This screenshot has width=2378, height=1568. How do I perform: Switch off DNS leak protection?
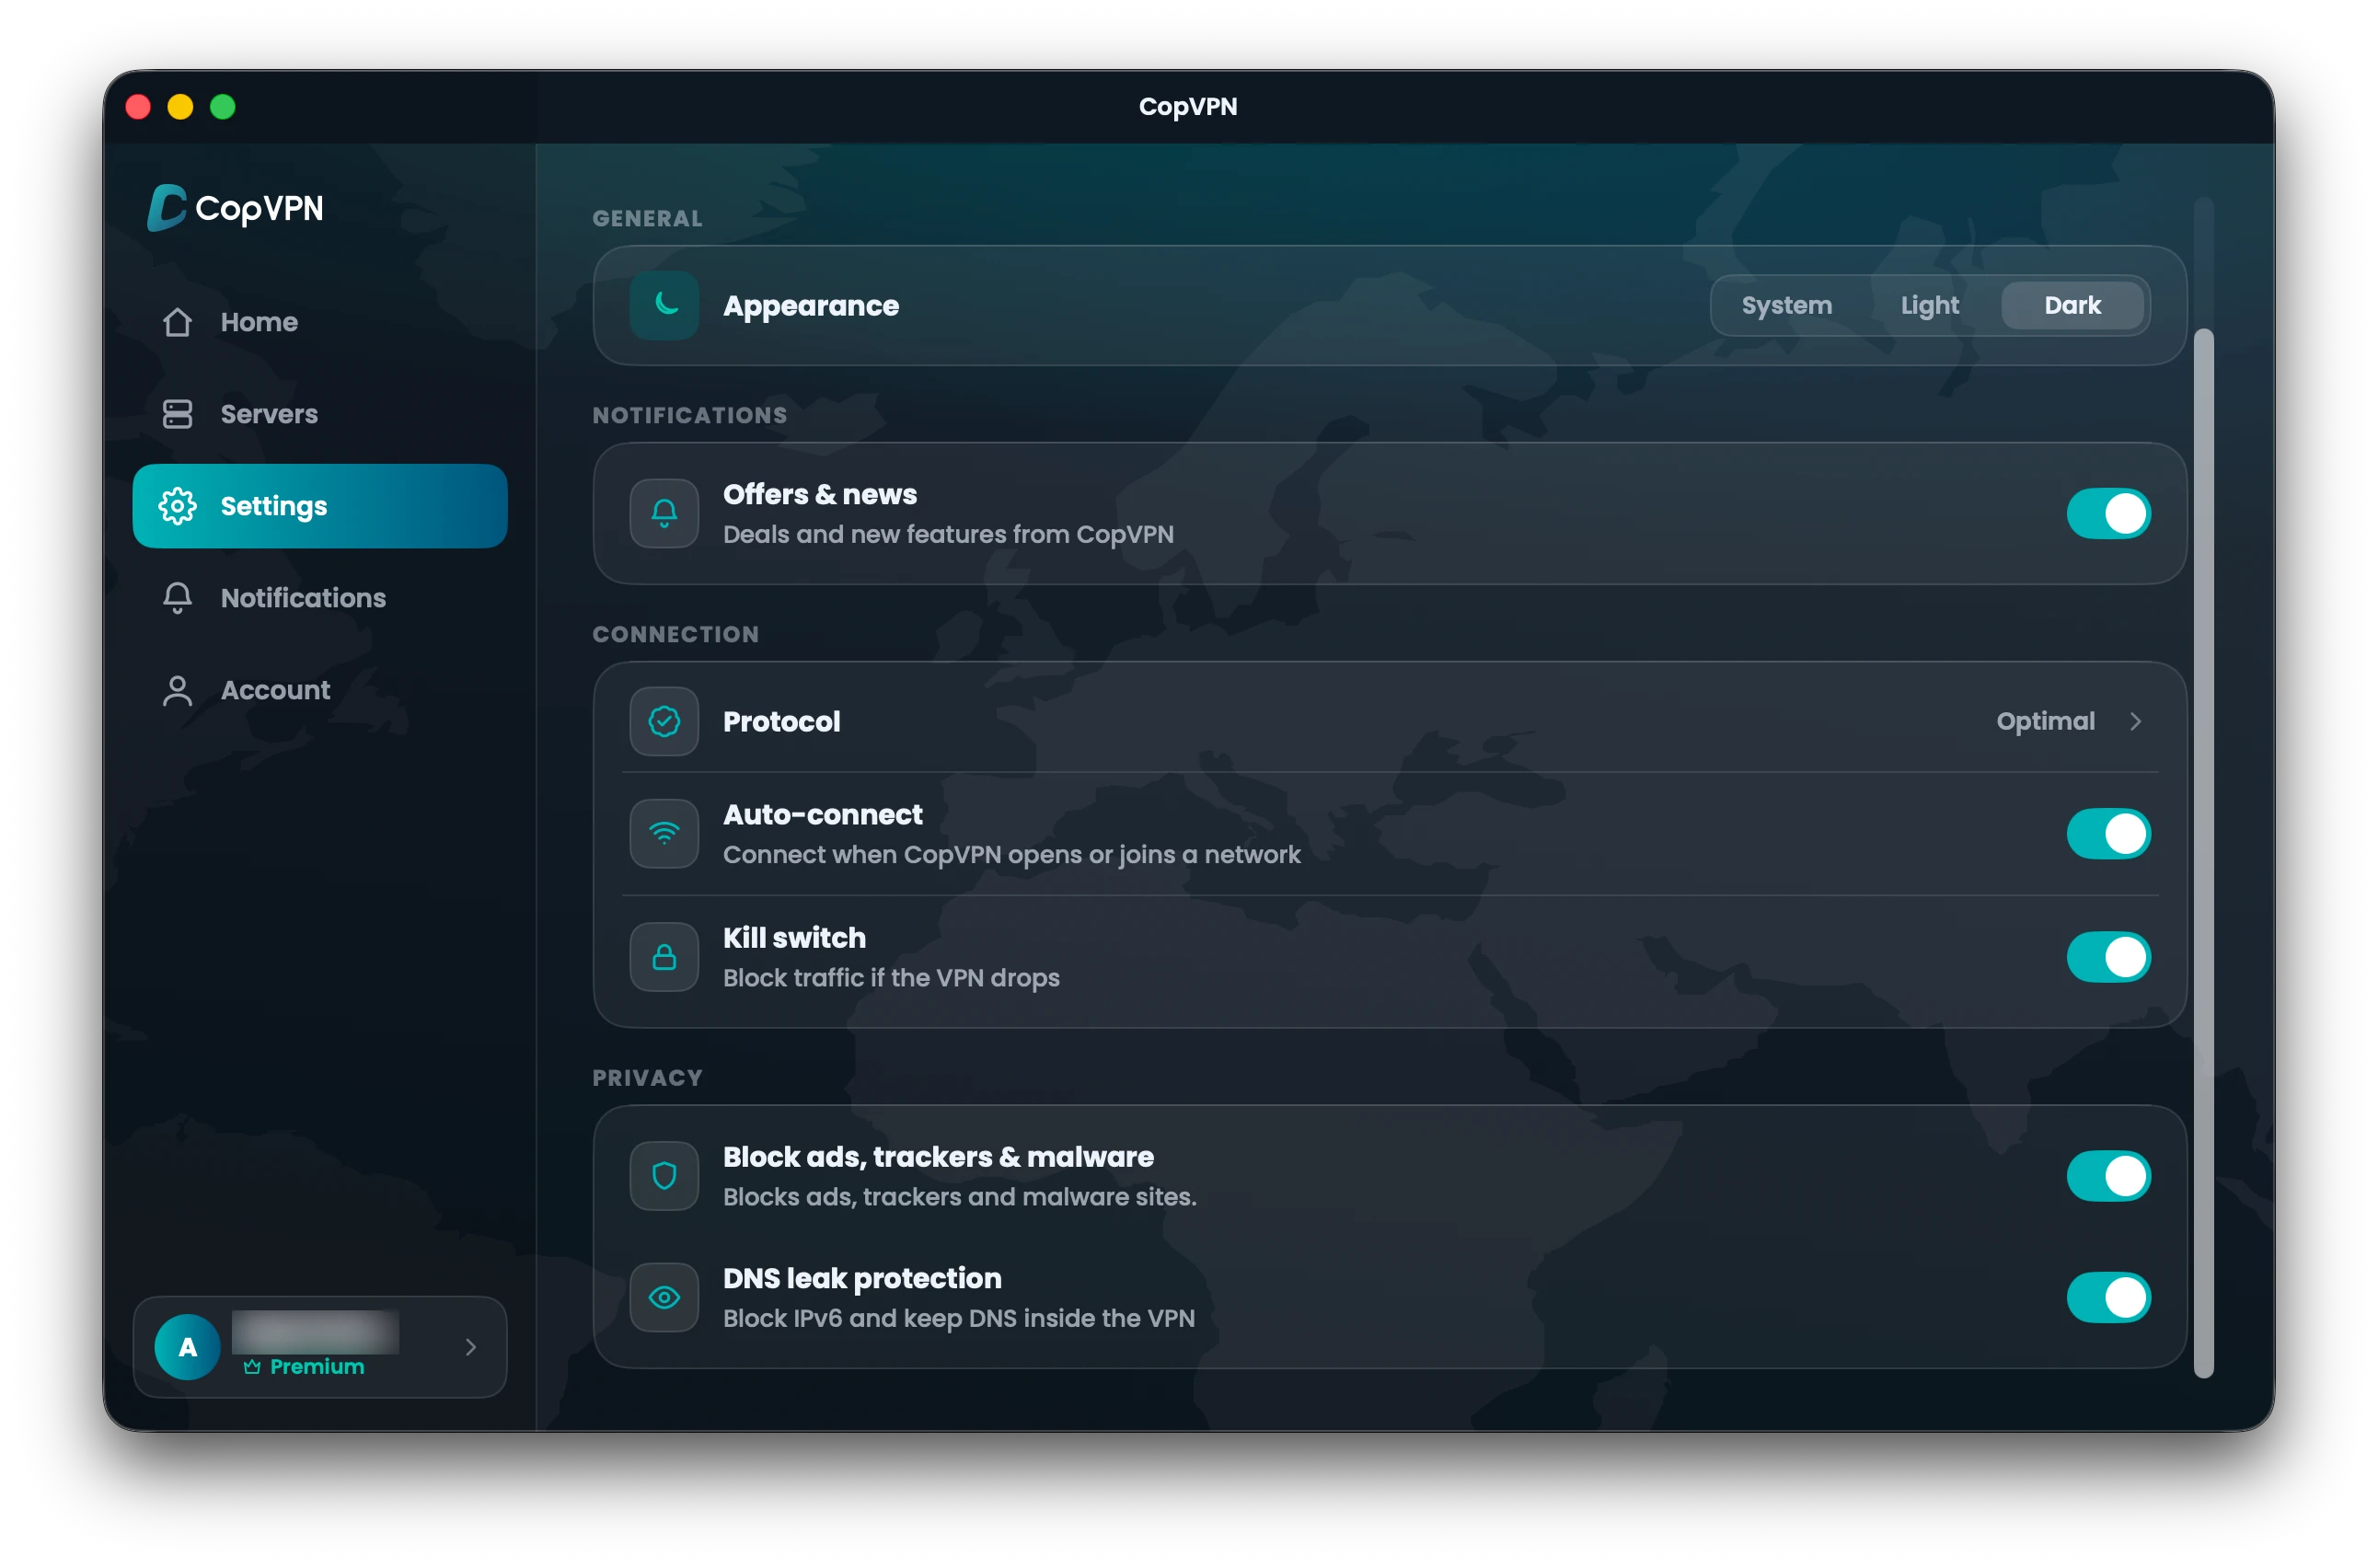[x=2108, y=1298]
